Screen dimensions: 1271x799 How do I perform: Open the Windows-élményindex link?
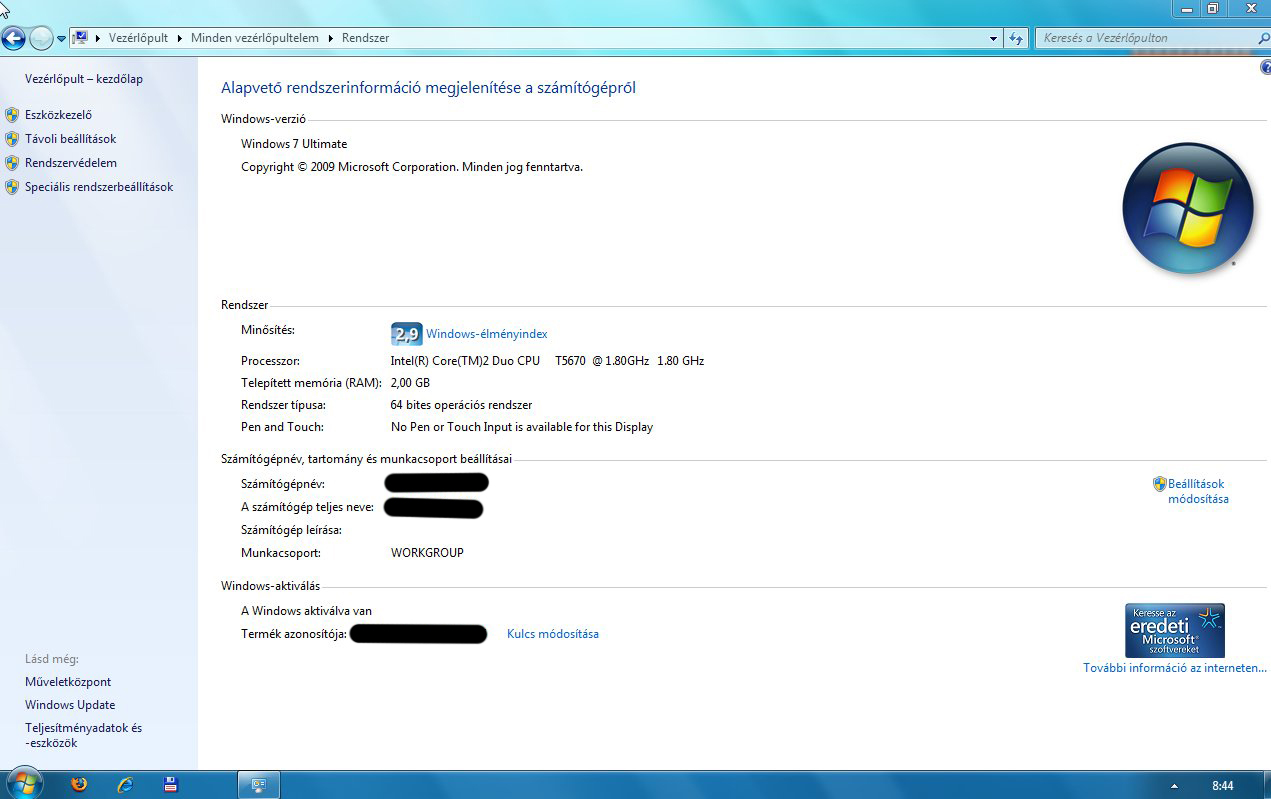point(487,334)
